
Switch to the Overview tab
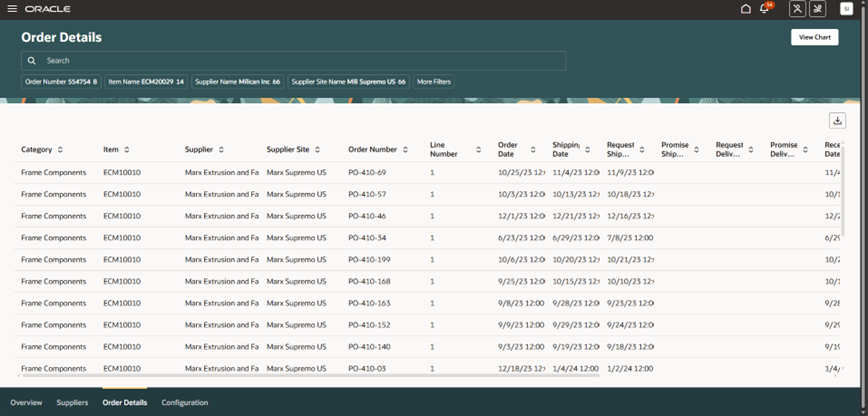tap(26, 403)
